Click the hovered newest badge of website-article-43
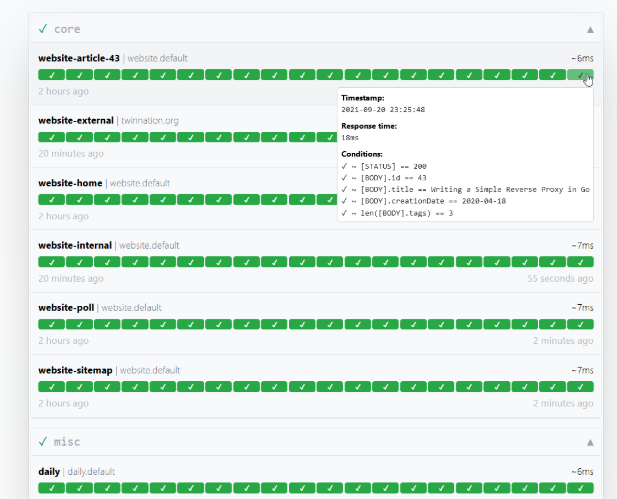 click(x=580, y=74)
